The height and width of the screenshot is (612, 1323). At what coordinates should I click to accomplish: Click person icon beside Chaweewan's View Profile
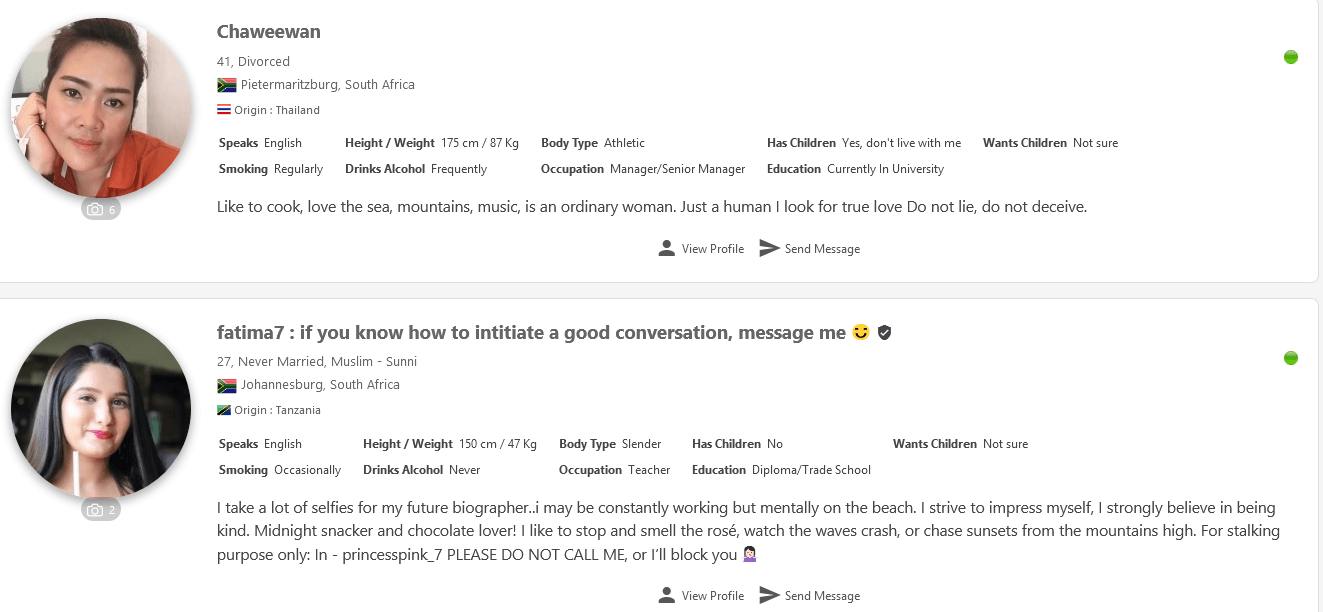(x=667, y=248)
